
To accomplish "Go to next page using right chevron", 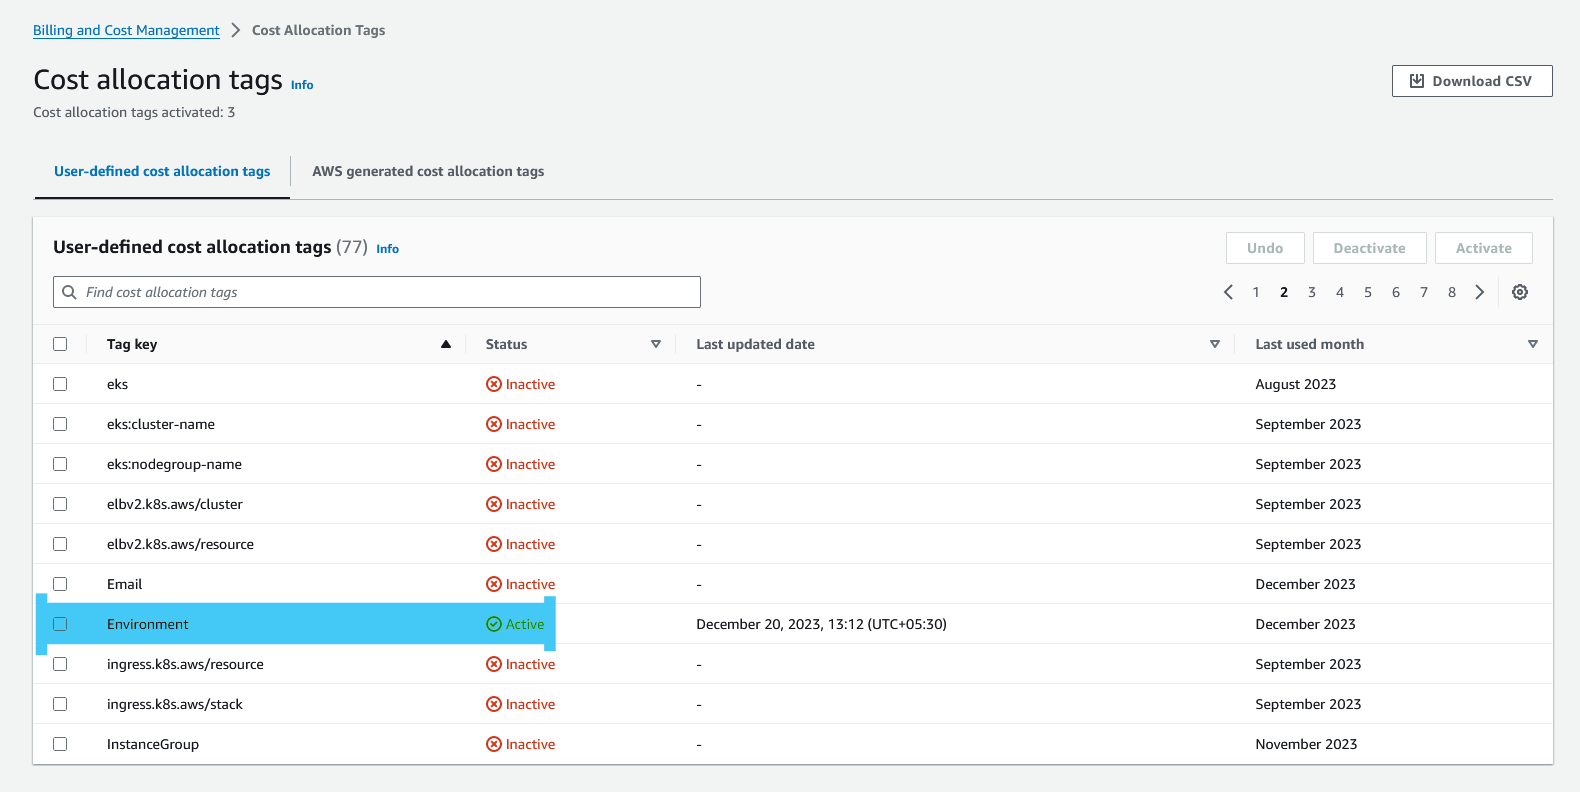I will pyautogui.click(x=1480, y=292).
